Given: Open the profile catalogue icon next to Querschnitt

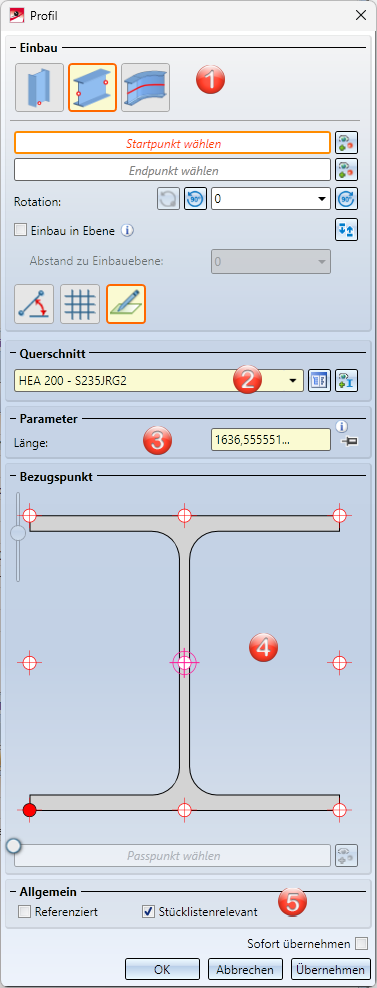Looking at the screenshot, I should 319,381.
